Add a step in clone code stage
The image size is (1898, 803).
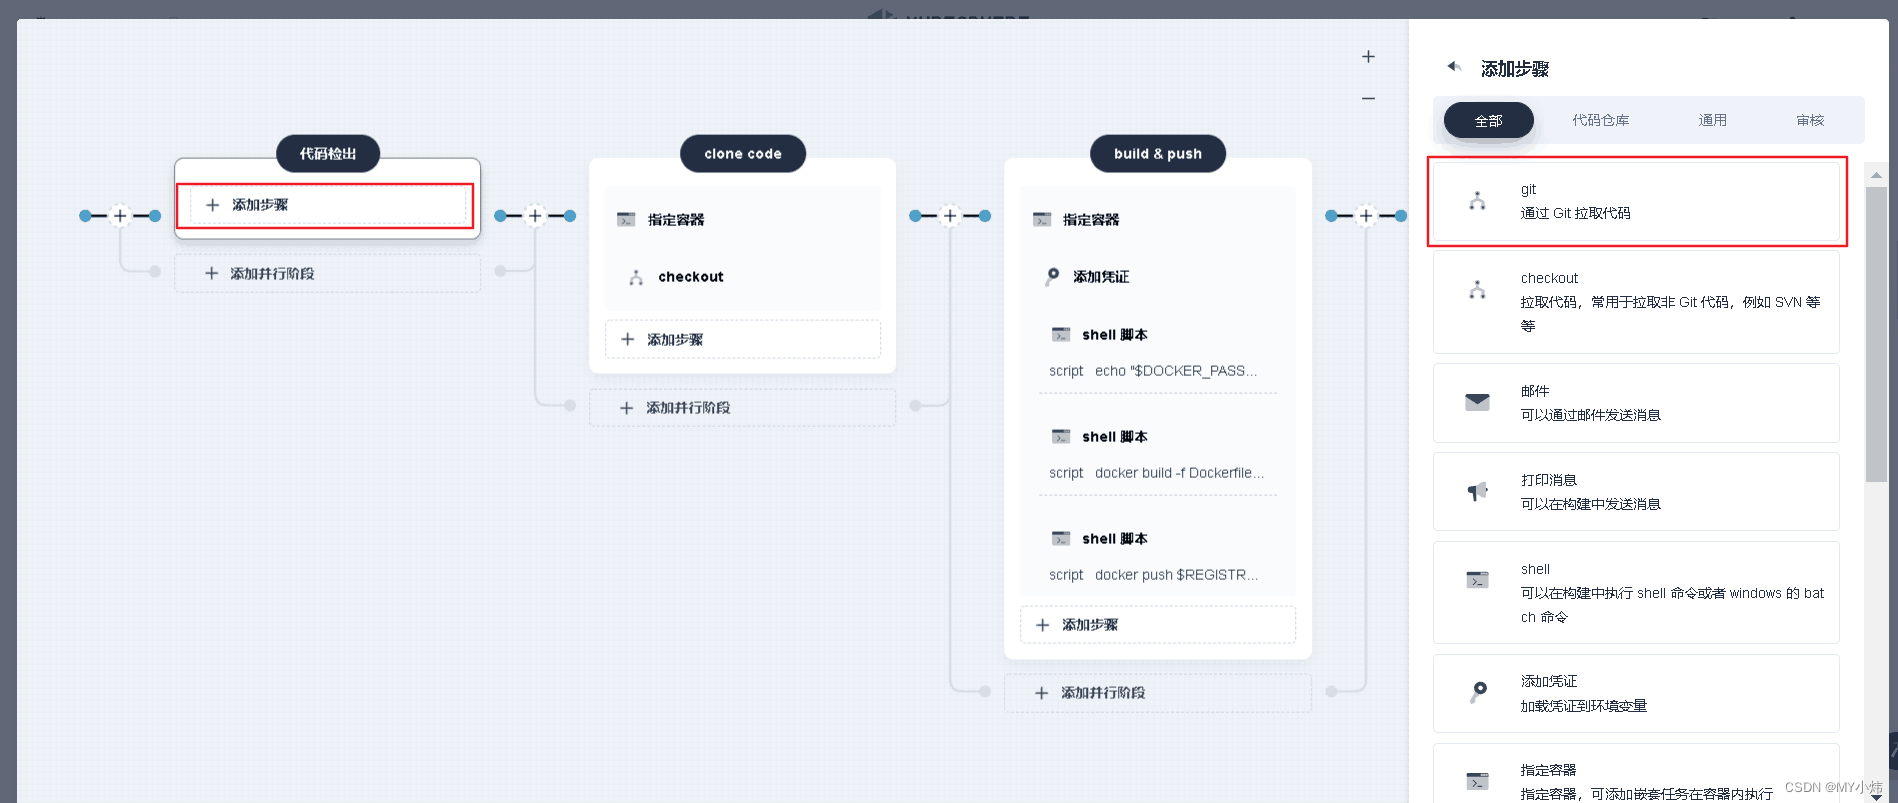(x=743, y=339)
